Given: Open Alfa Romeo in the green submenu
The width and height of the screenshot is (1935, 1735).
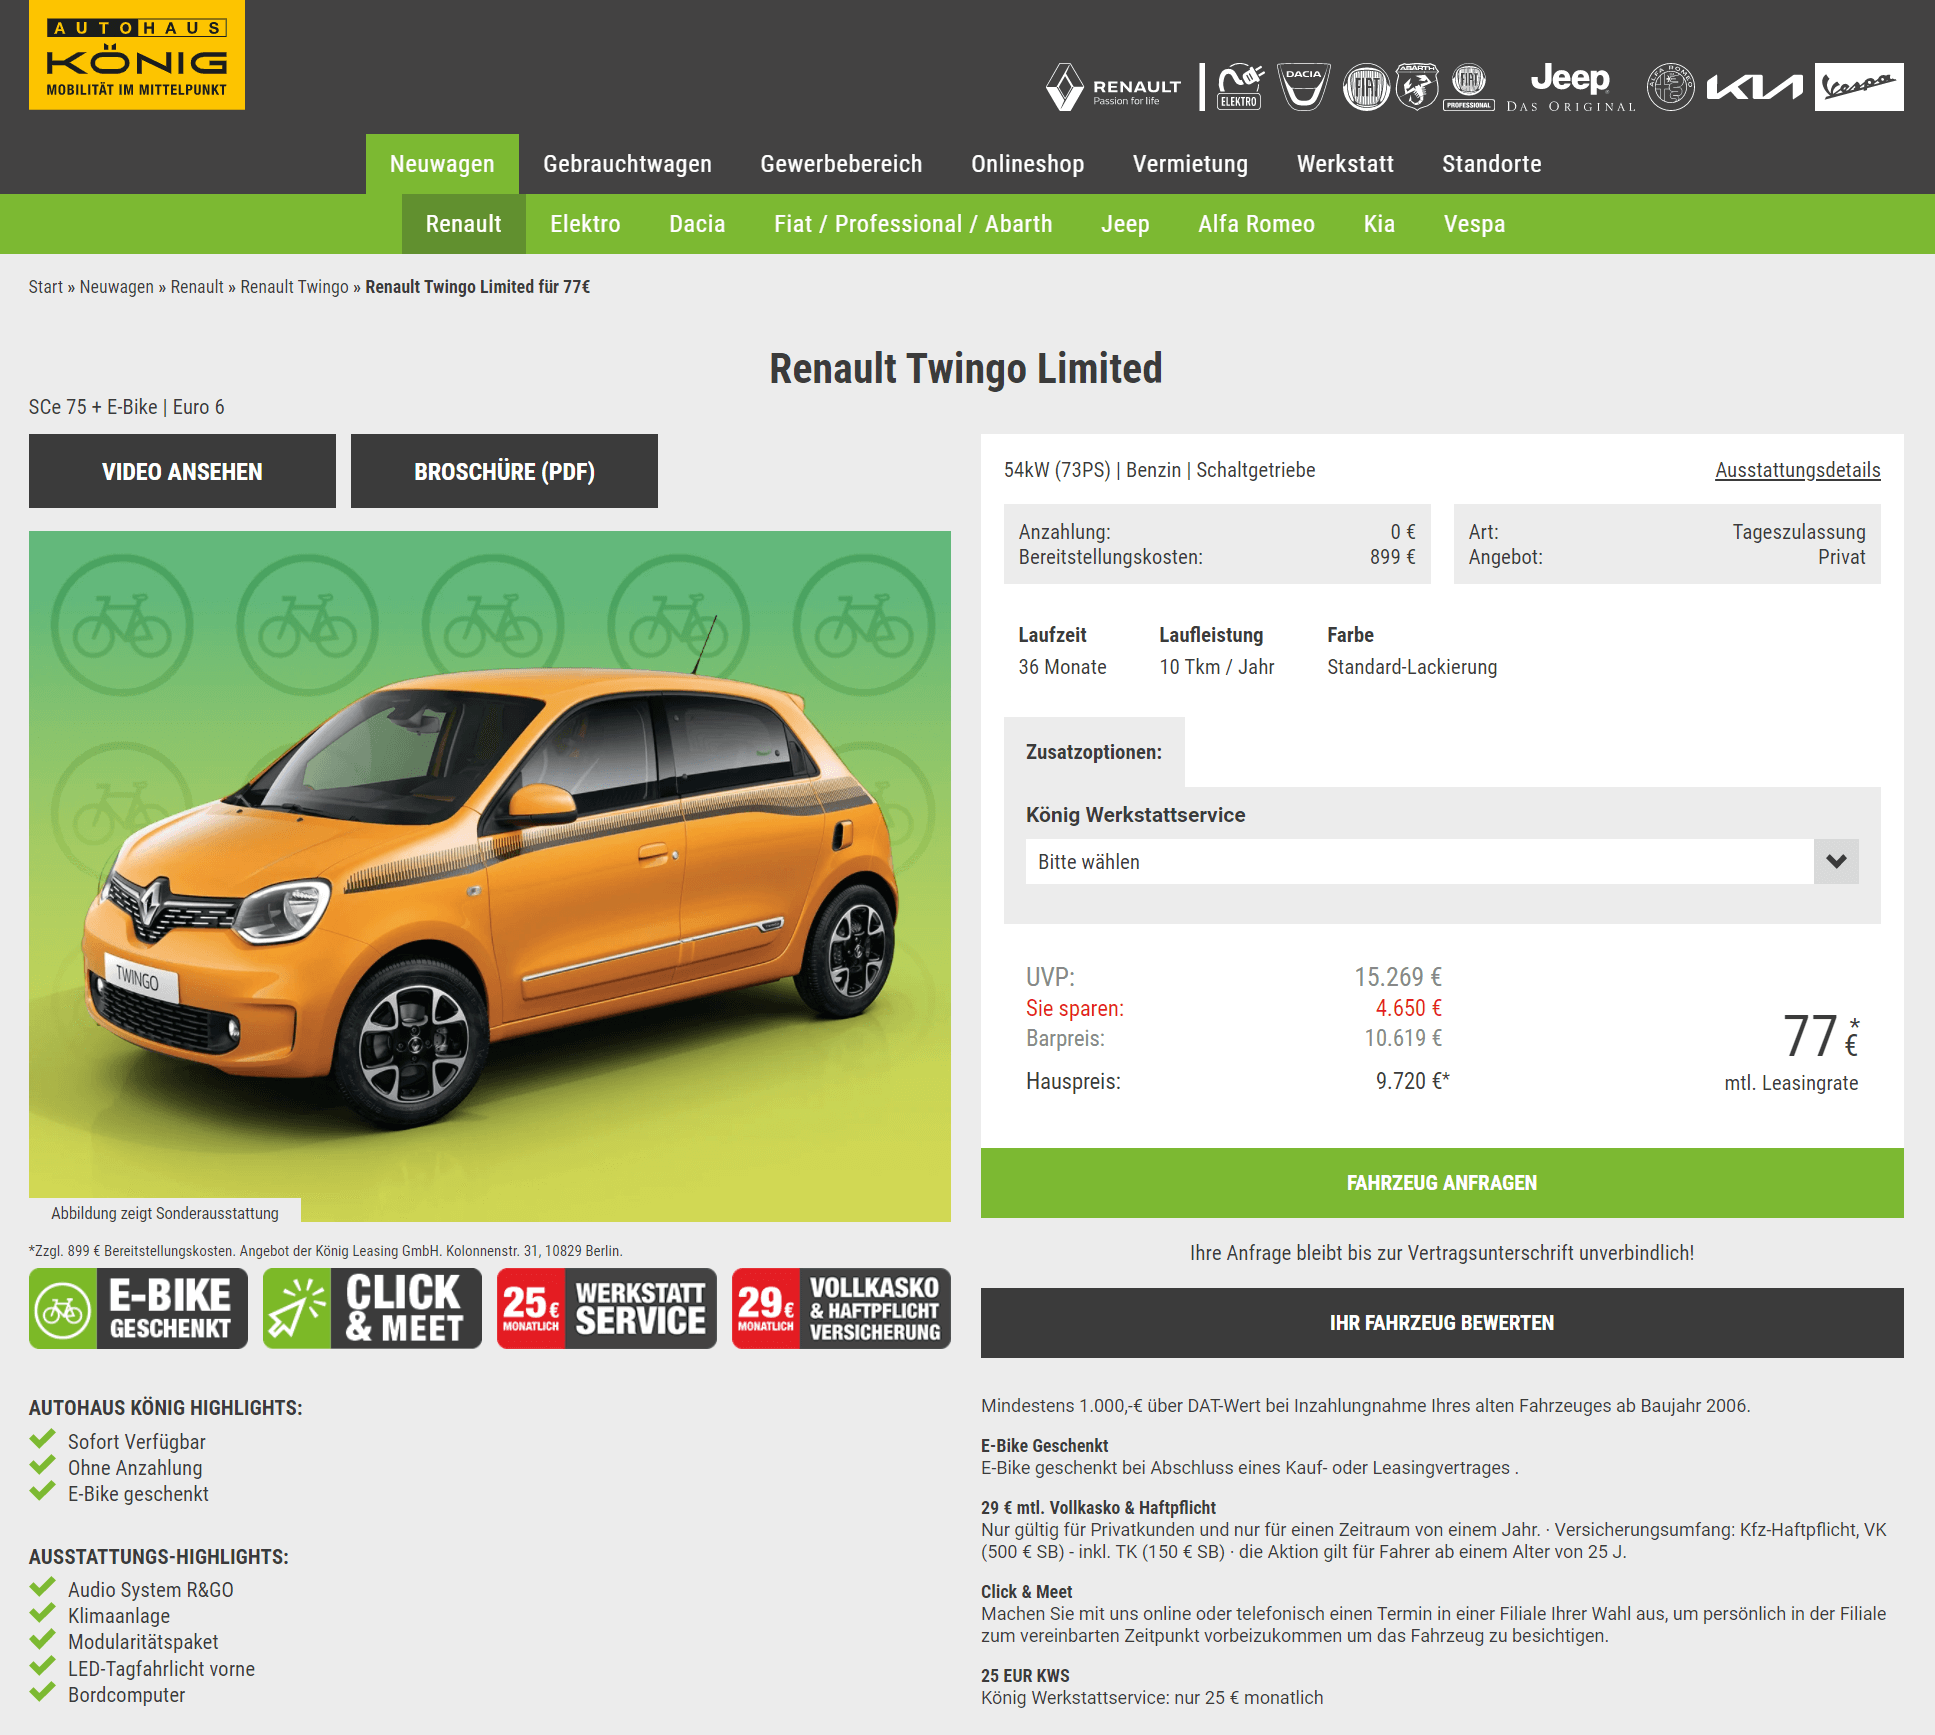Looking at the screenshot, I should pos(1256,224).
